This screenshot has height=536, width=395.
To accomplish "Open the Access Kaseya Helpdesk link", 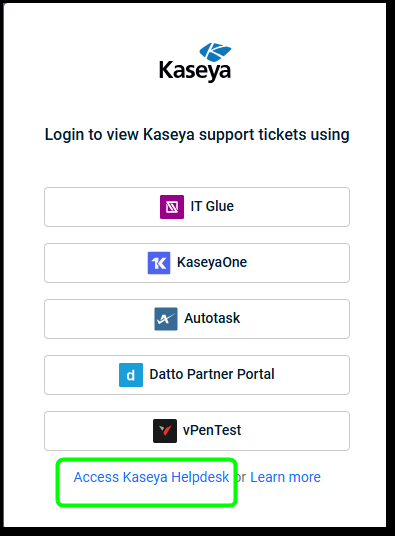I will pos(151,477).
